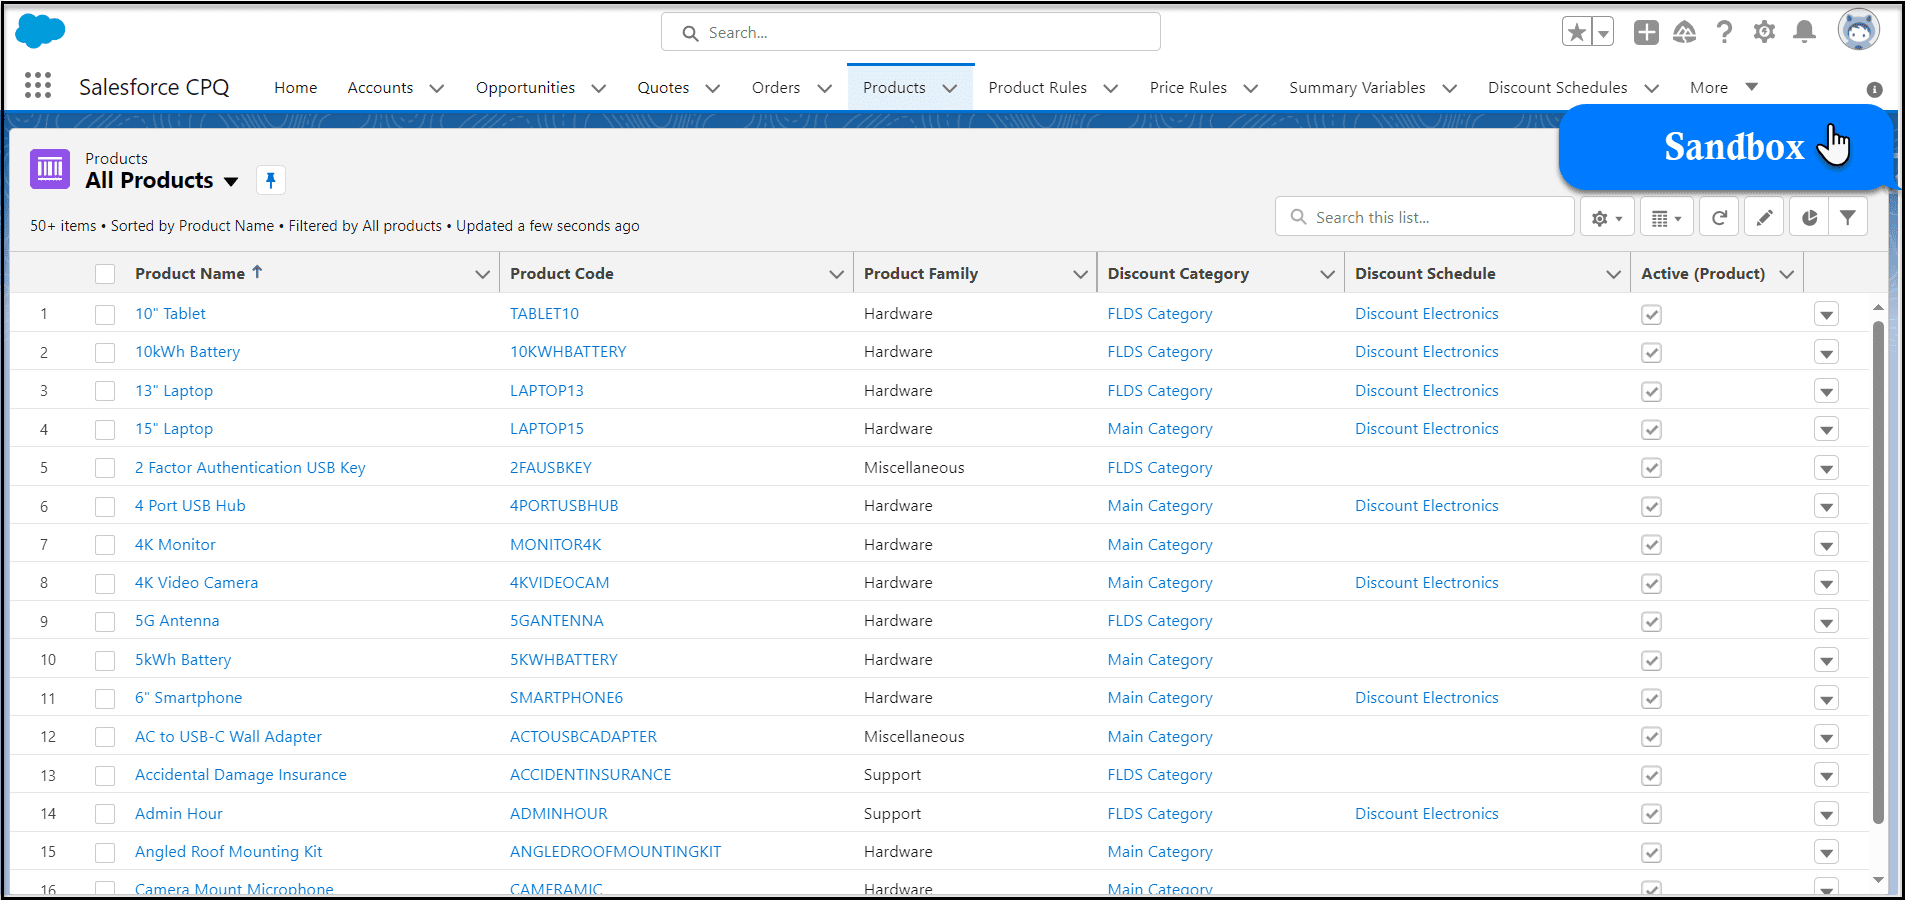Show the list filters panel
The image size is (1905, 900).
tap(1848, 217)
